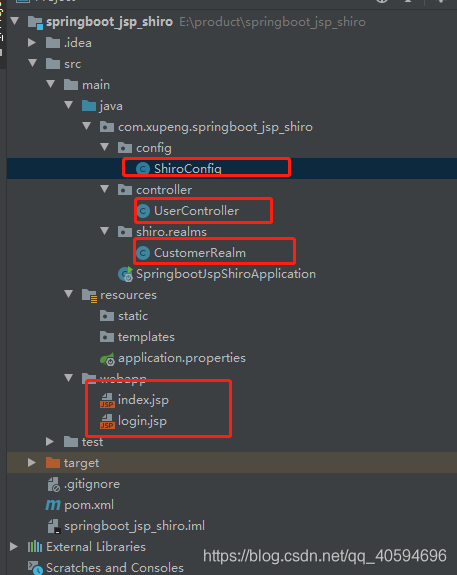Click the orange target folder icon
Screen dimensions: 457x575
pyautogui.click(x=53, y=463)
